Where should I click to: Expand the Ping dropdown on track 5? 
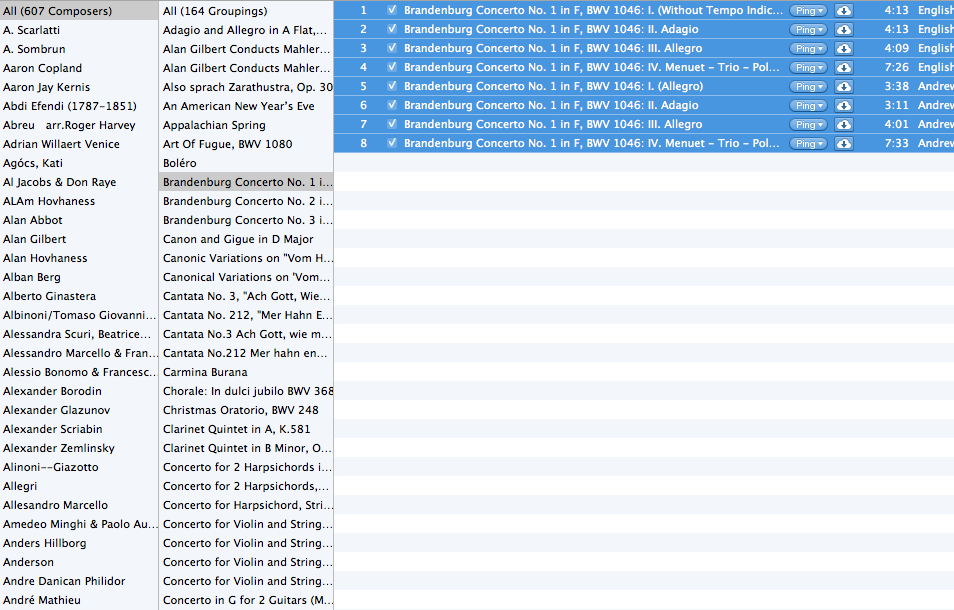click(808, 86)
